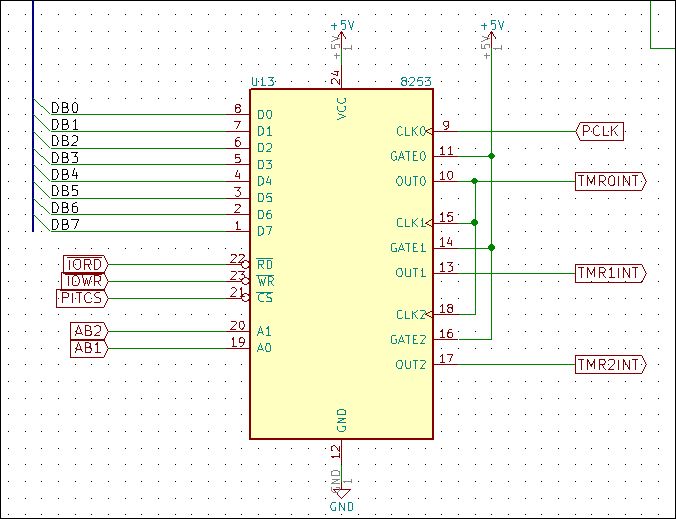Click the CLK0 pin name
Screen dimensions: 676x519
pyautogui.click(x=411, y=131)
